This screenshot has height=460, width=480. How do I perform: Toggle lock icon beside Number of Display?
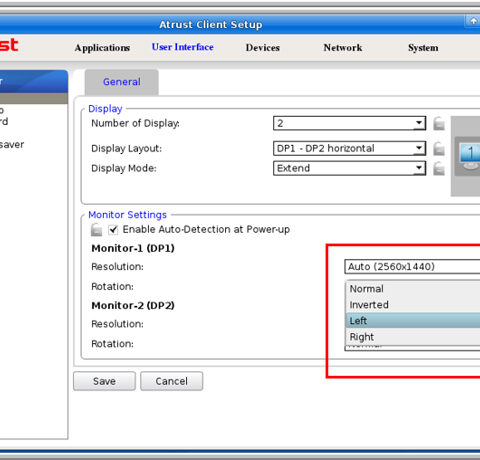tap(439, 124)
